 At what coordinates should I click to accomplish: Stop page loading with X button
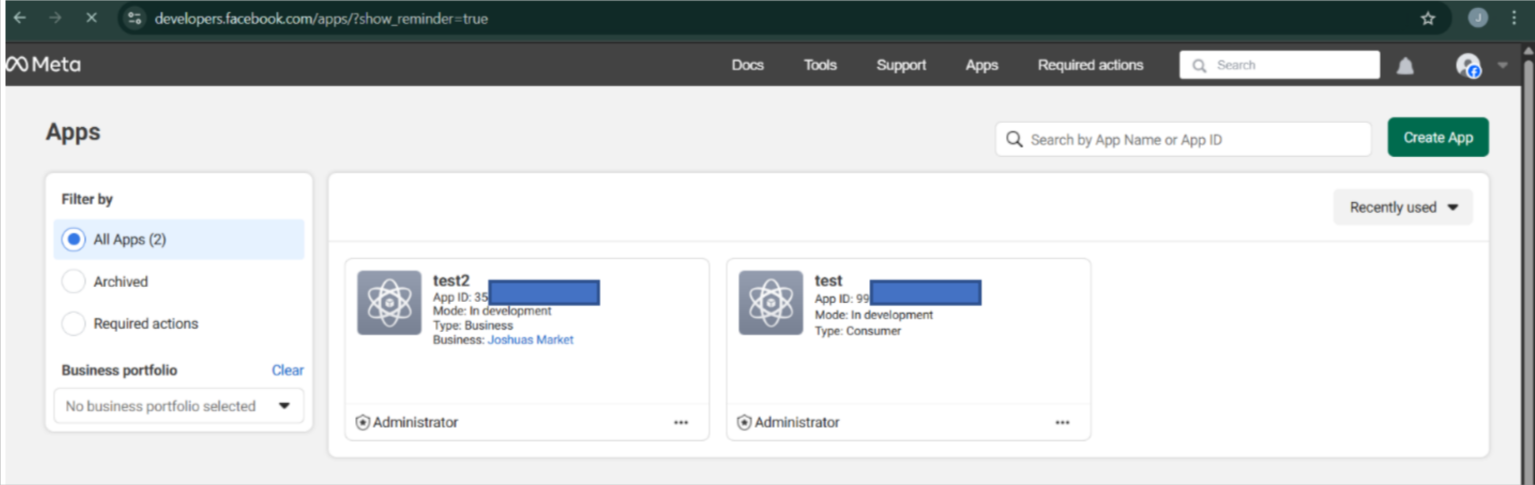[91, 18]
